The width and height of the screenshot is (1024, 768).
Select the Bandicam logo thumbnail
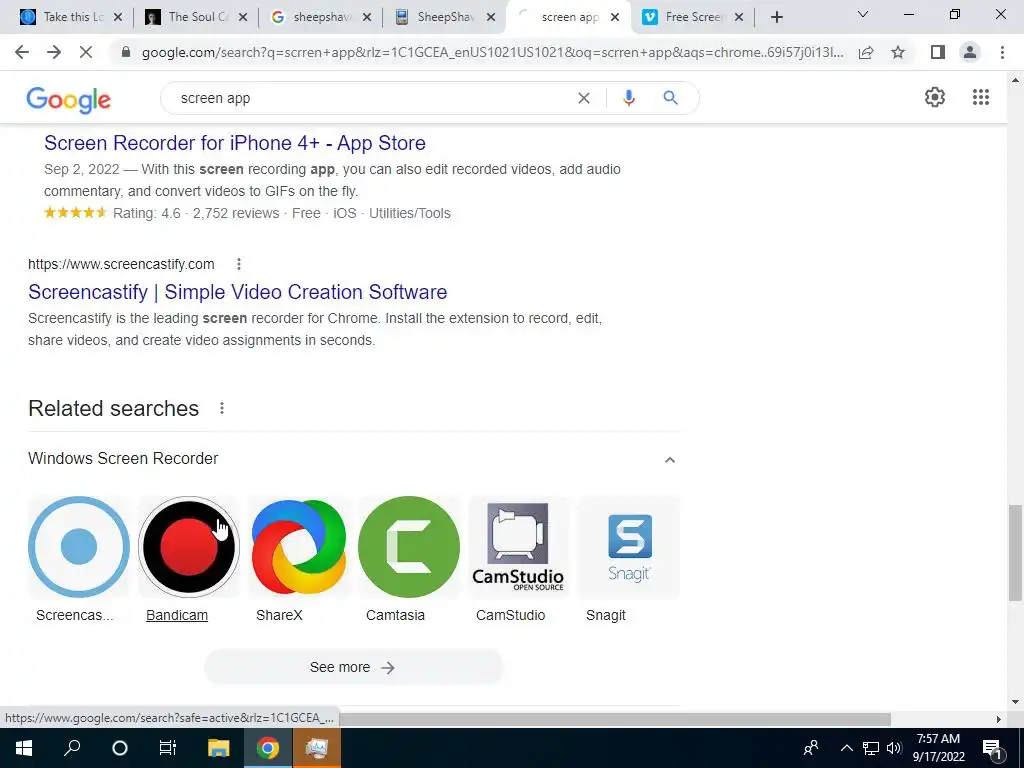tap(189, 547)
